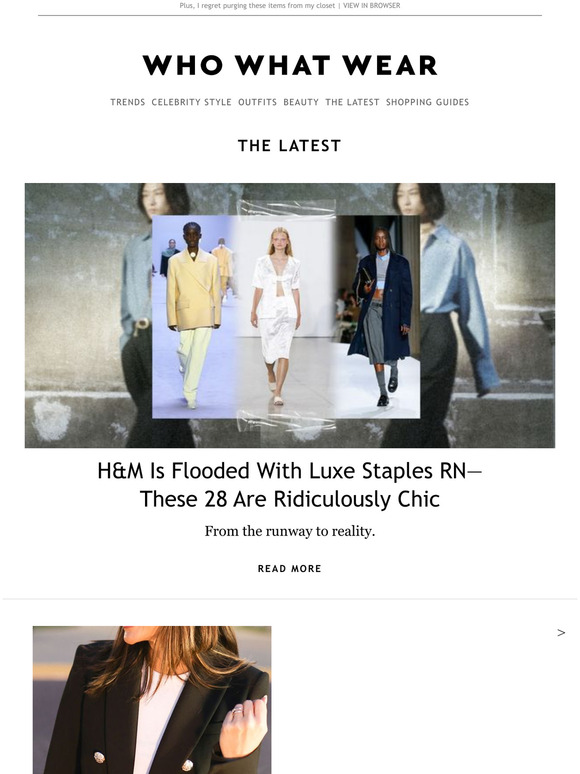Click Read More under H&M article
Screen dimensions: 580x774
[x=289, y=569]
